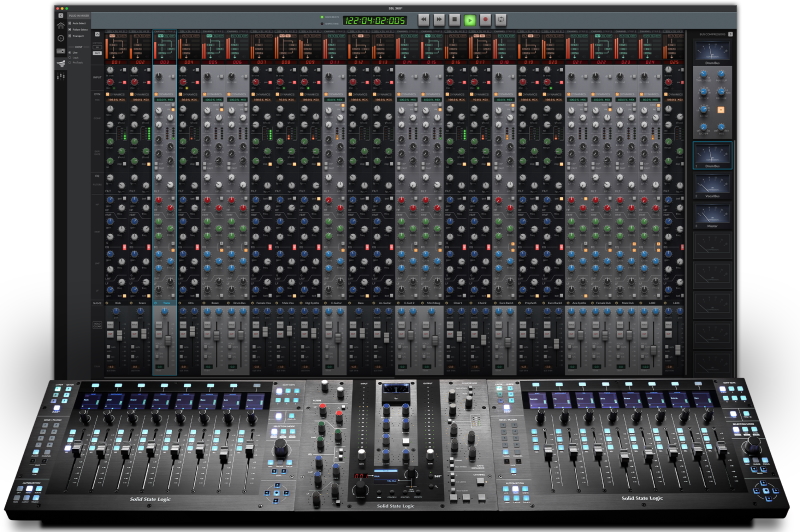The width and height of the screenshot is (800, 532).
Task: Solo the Bass channel
Action: pos(353,323)
